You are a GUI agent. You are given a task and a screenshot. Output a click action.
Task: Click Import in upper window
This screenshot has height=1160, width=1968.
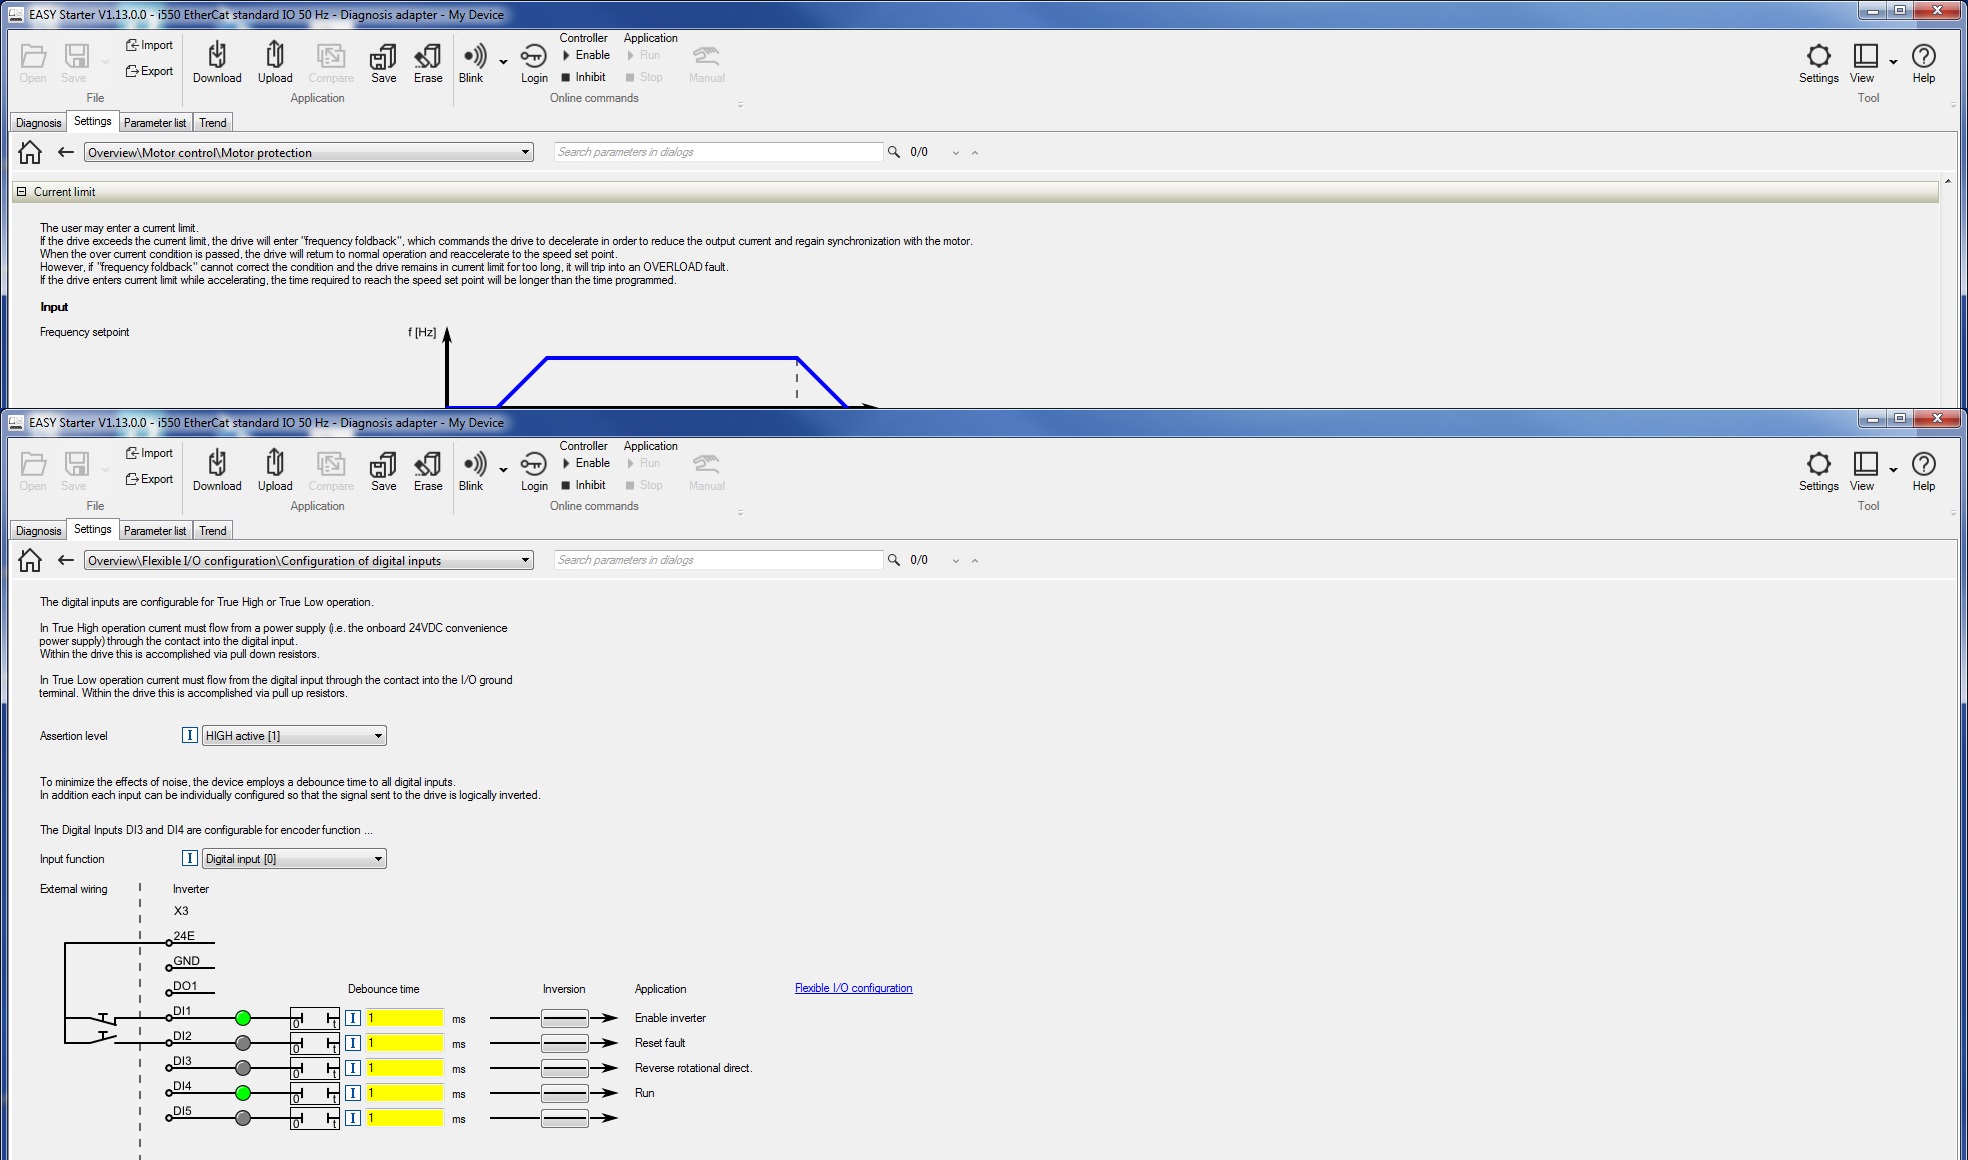(149, 45)
